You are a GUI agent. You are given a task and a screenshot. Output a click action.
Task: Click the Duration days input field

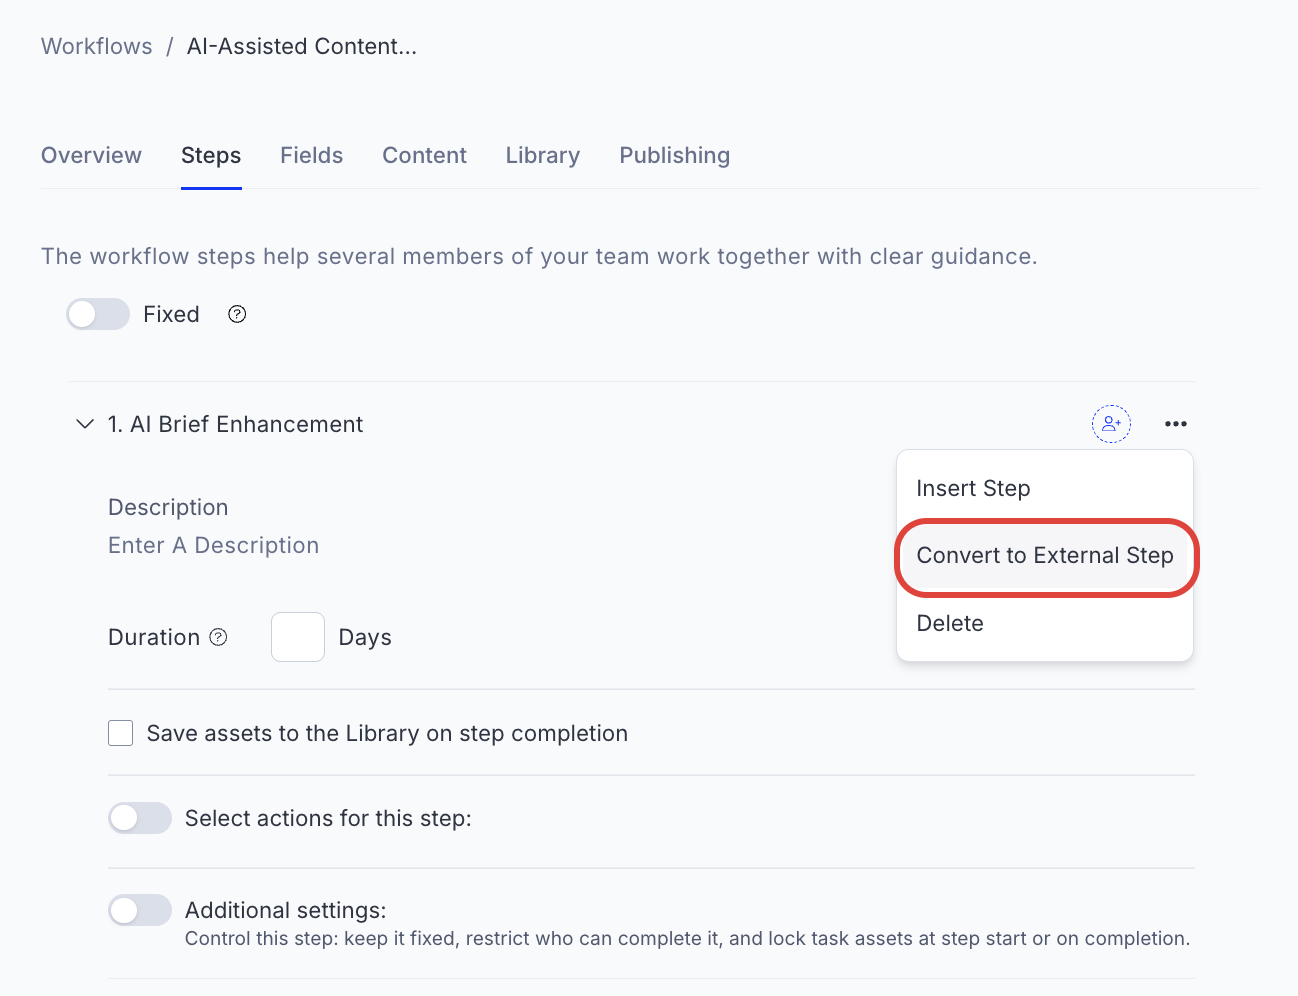point(297,636)
